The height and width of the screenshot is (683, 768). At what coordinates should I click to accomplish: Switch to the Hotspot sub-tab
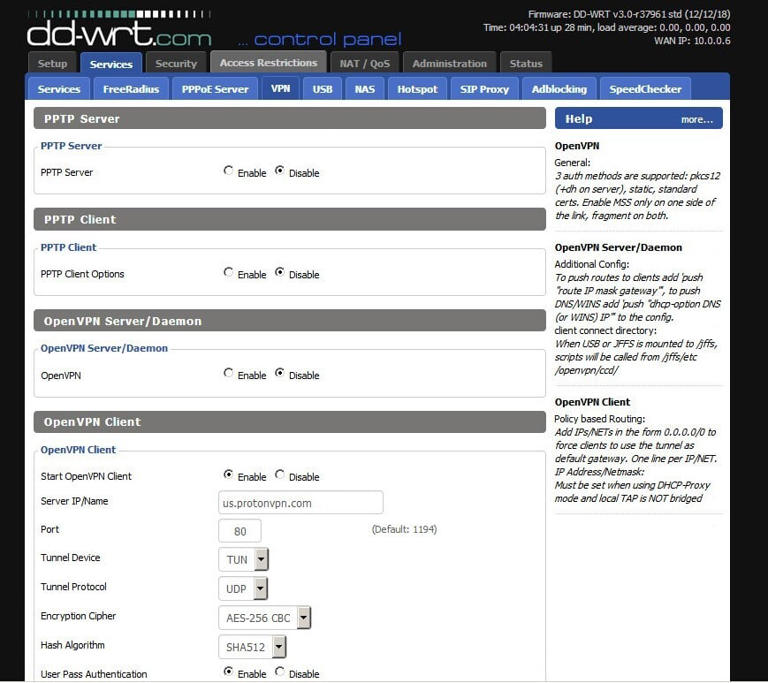(417, 89)
